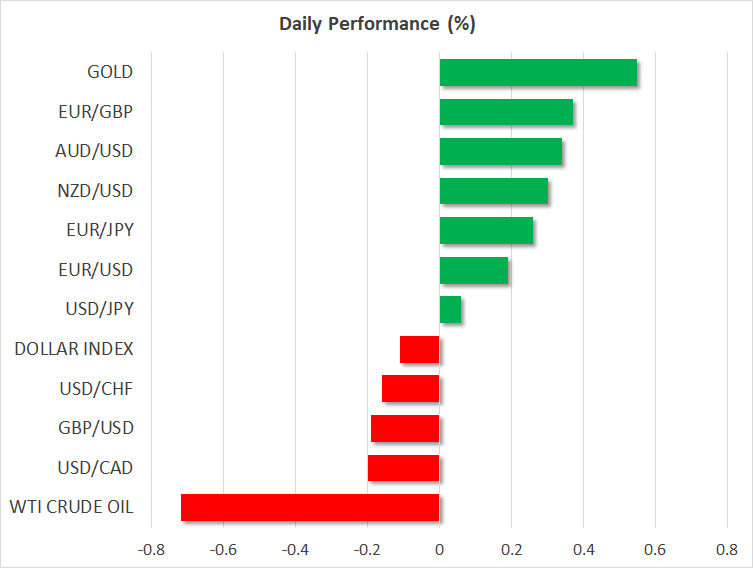Screen dimensions: 753x568
Task: Click the EUR/JPY green bar
Action: (x=486, y=231)
